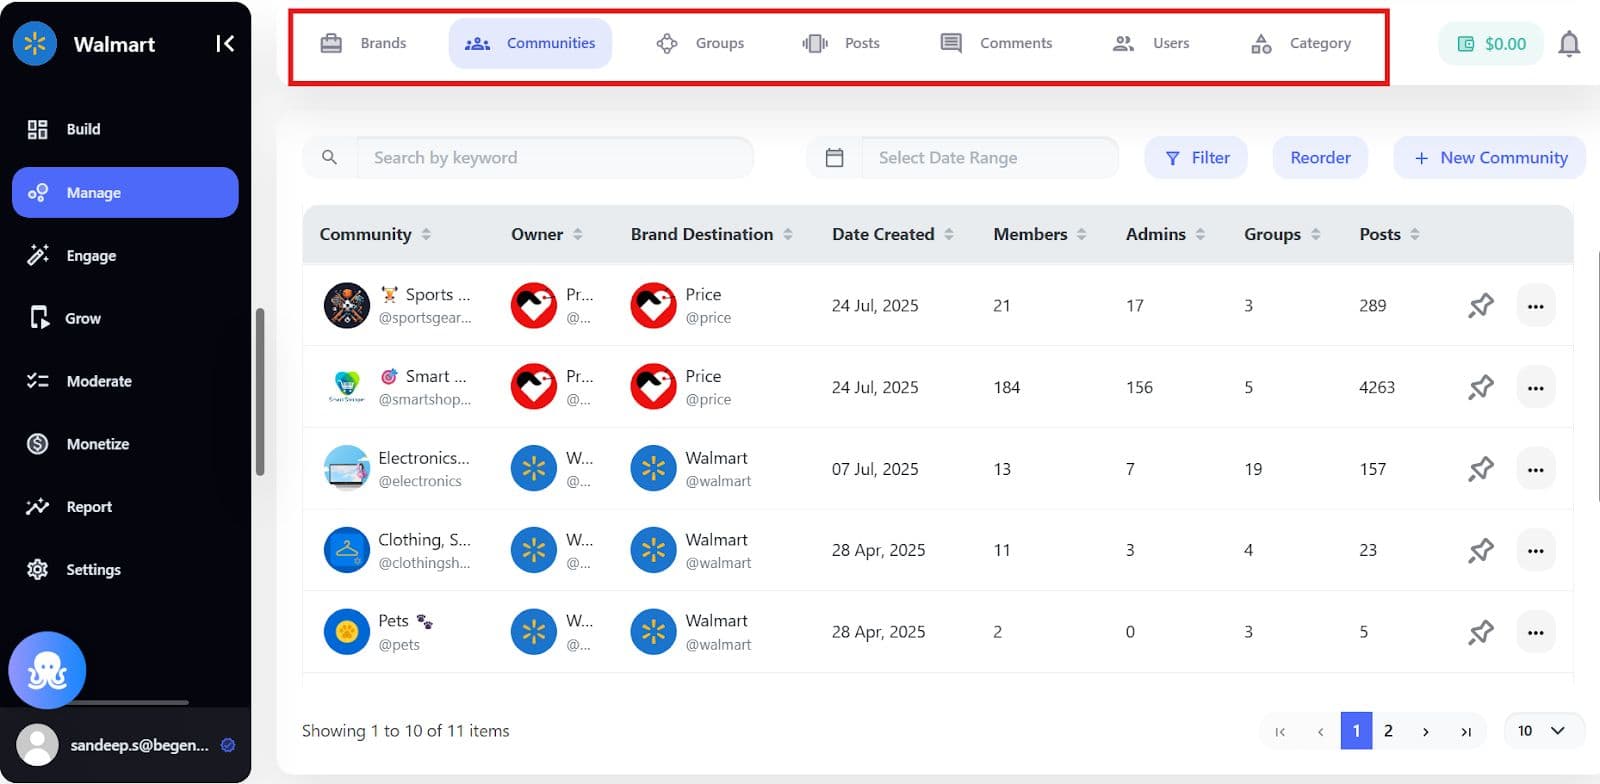Open the notifications bell
This screenshot has width=1600, height=784.
(x=1569, y=44)
